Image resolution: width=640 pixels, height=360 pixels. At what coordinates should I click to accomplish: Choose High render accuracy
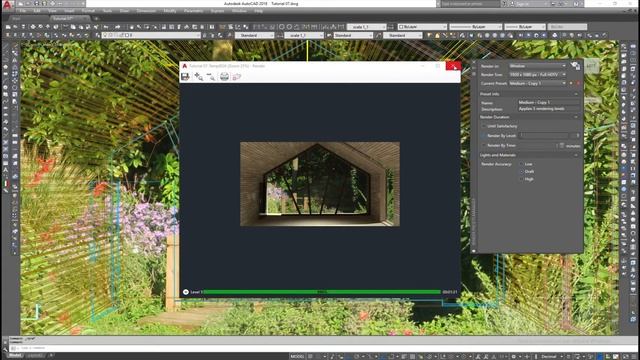point(521,179)
